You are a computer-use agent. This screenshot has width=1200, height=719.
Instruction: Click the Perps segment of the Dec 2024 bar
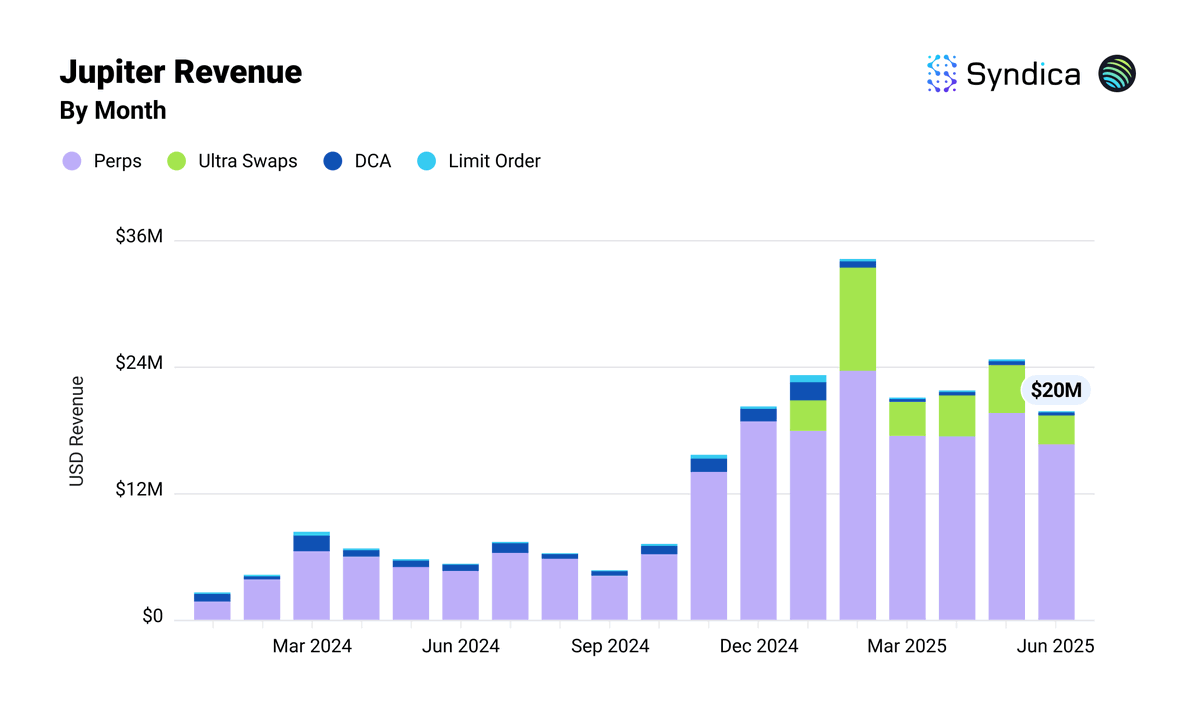click(759, 521)
